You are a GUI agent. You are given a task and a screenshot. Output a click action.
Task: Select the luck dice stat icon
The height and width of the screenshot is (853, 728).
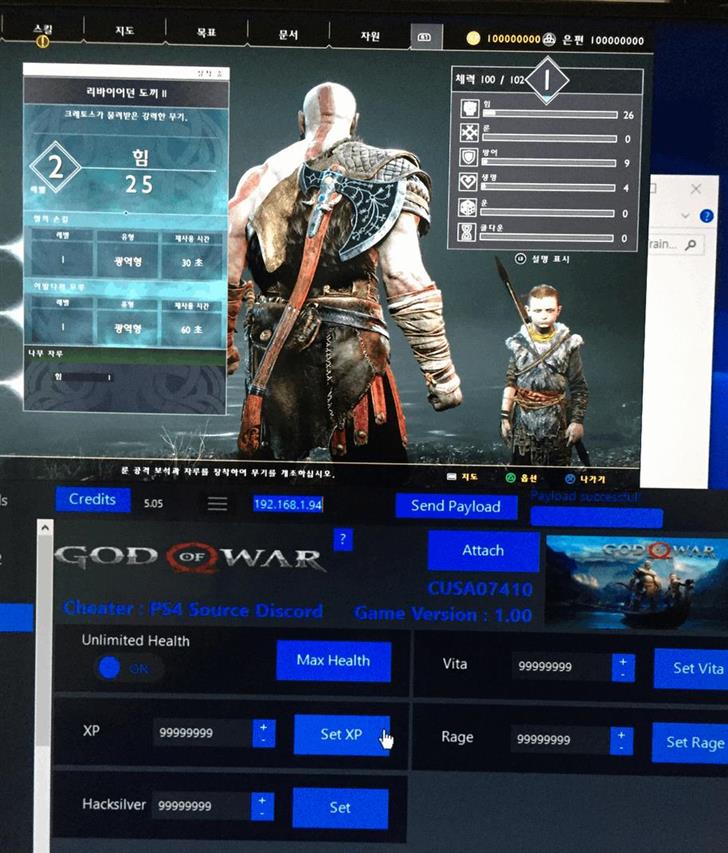point(467,207)
